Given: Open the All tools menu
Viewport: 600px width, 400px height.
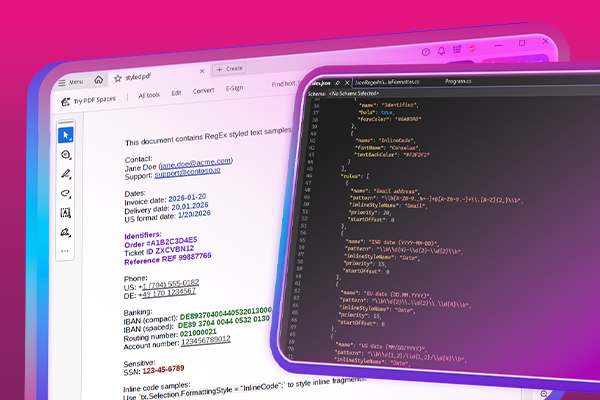Looking at the screenshot, I should point(148,94).
